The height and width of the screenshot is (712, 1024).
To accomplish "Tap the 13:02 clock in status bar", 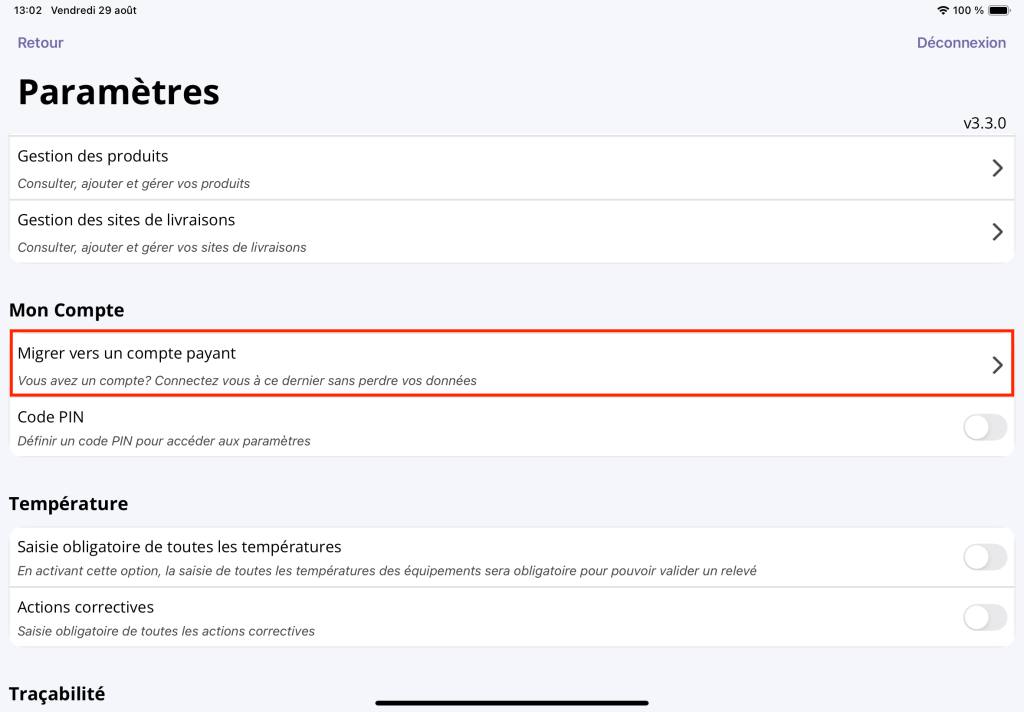I will (x=28, y=10).
